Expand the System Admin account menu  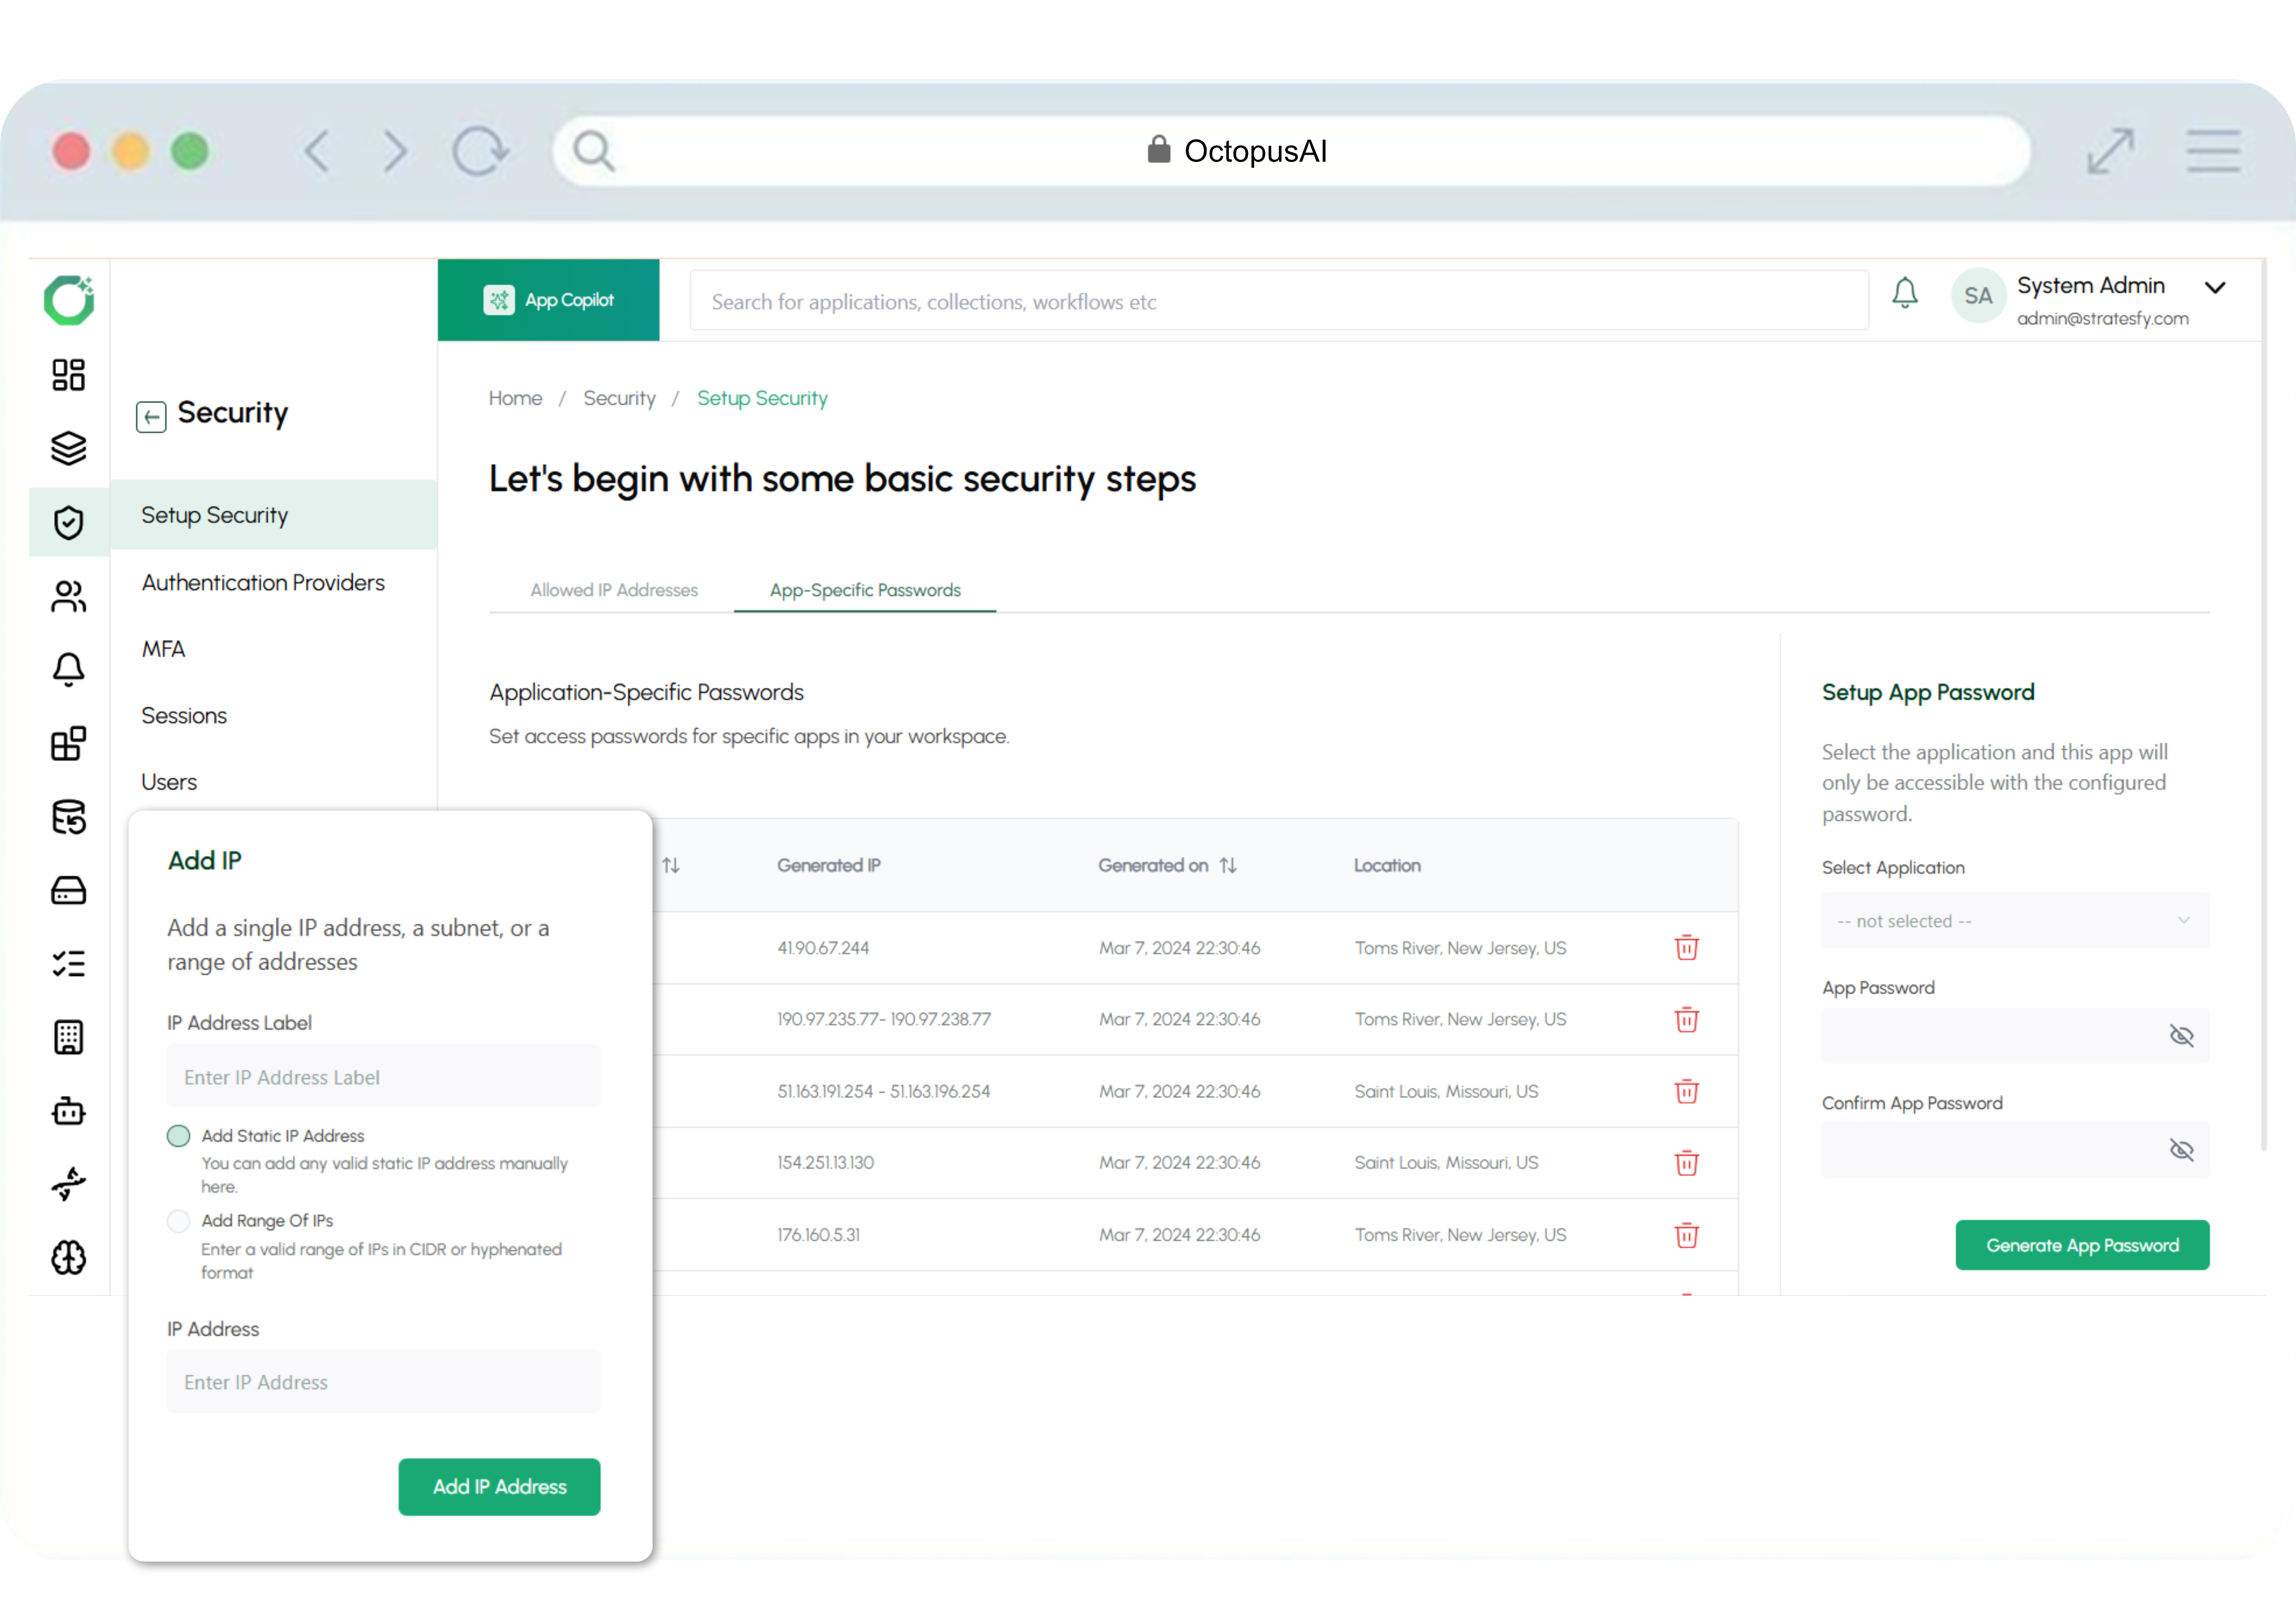(x=2214, y=288)
